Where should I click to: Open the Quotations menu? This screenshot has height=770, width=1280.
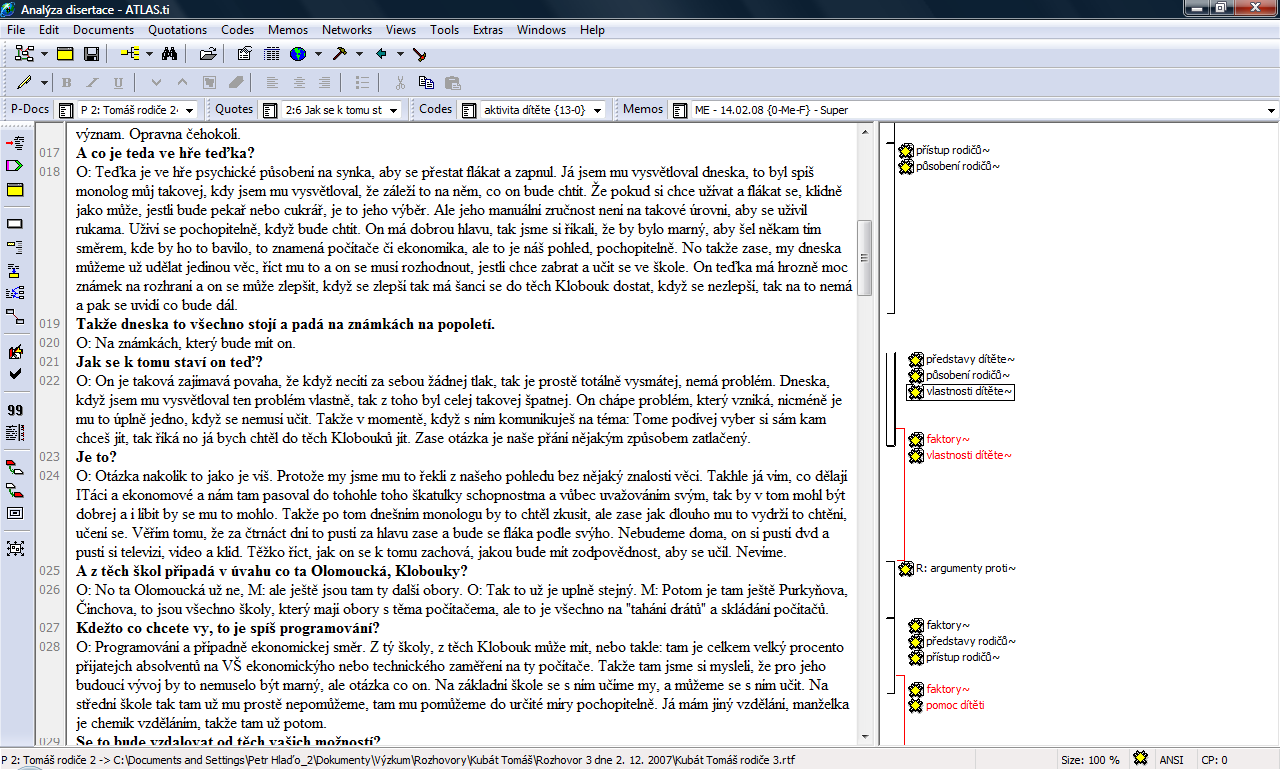click(x=177, y=30)
